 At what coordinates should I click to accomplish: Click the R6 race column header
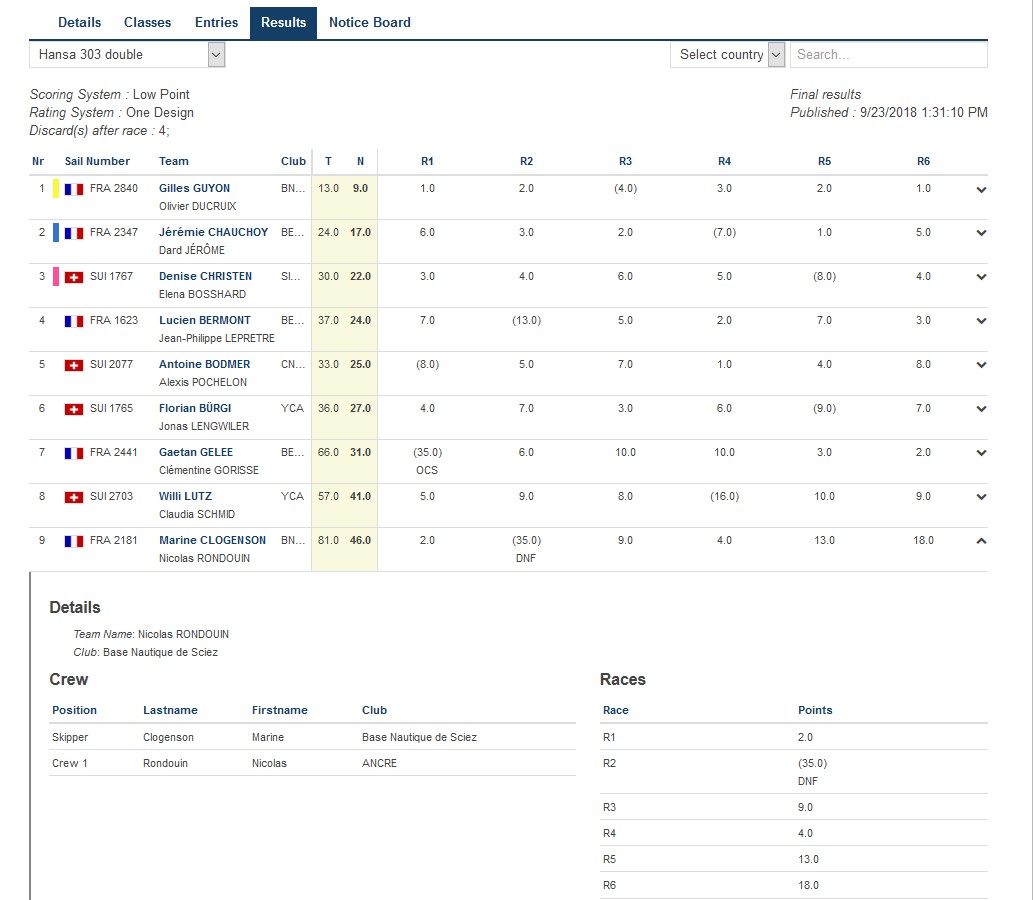pyautogui.click(x=923, y=161)
